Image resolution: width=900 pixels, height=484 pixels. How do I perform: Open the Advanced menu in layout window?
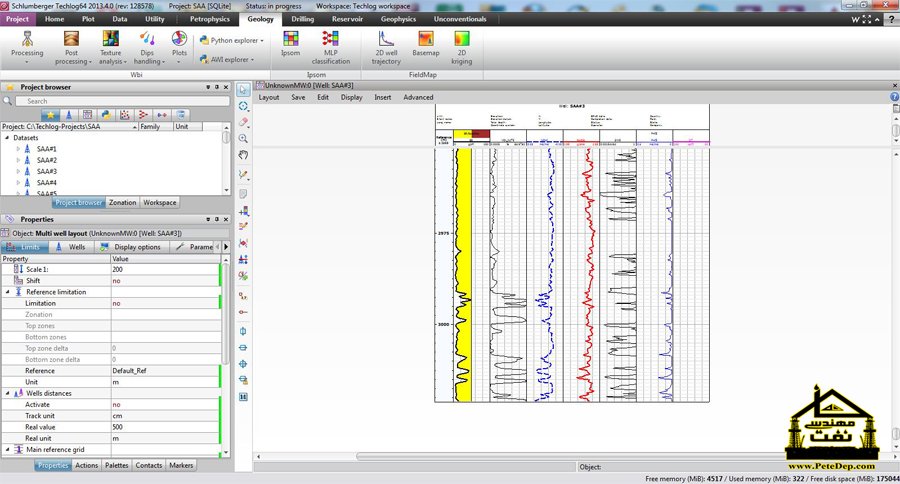click(418, 97)
